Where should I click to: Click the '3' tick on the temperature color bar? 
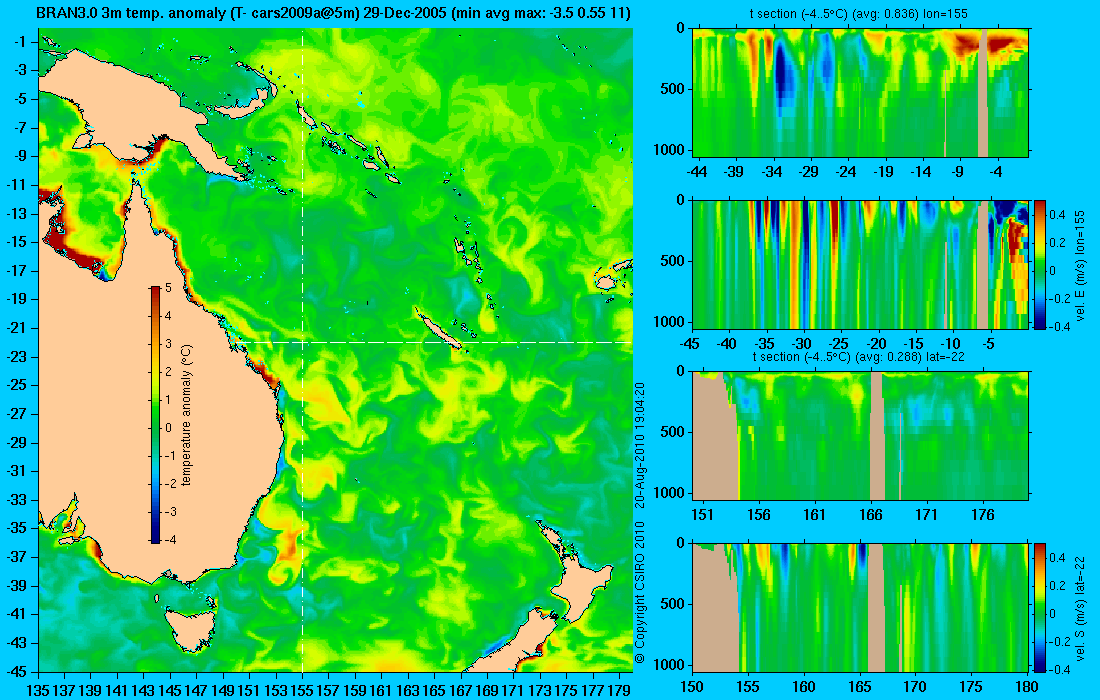[168, 344]
